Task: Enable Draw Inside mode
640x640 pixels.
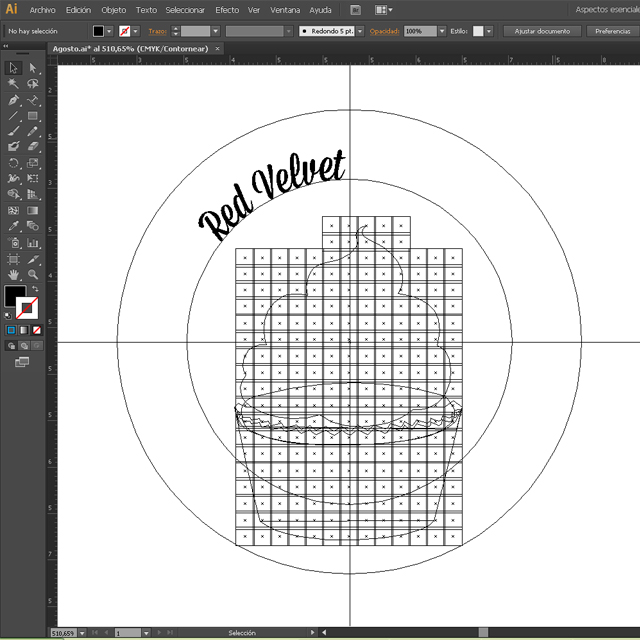Action: (x=37, y=346)
